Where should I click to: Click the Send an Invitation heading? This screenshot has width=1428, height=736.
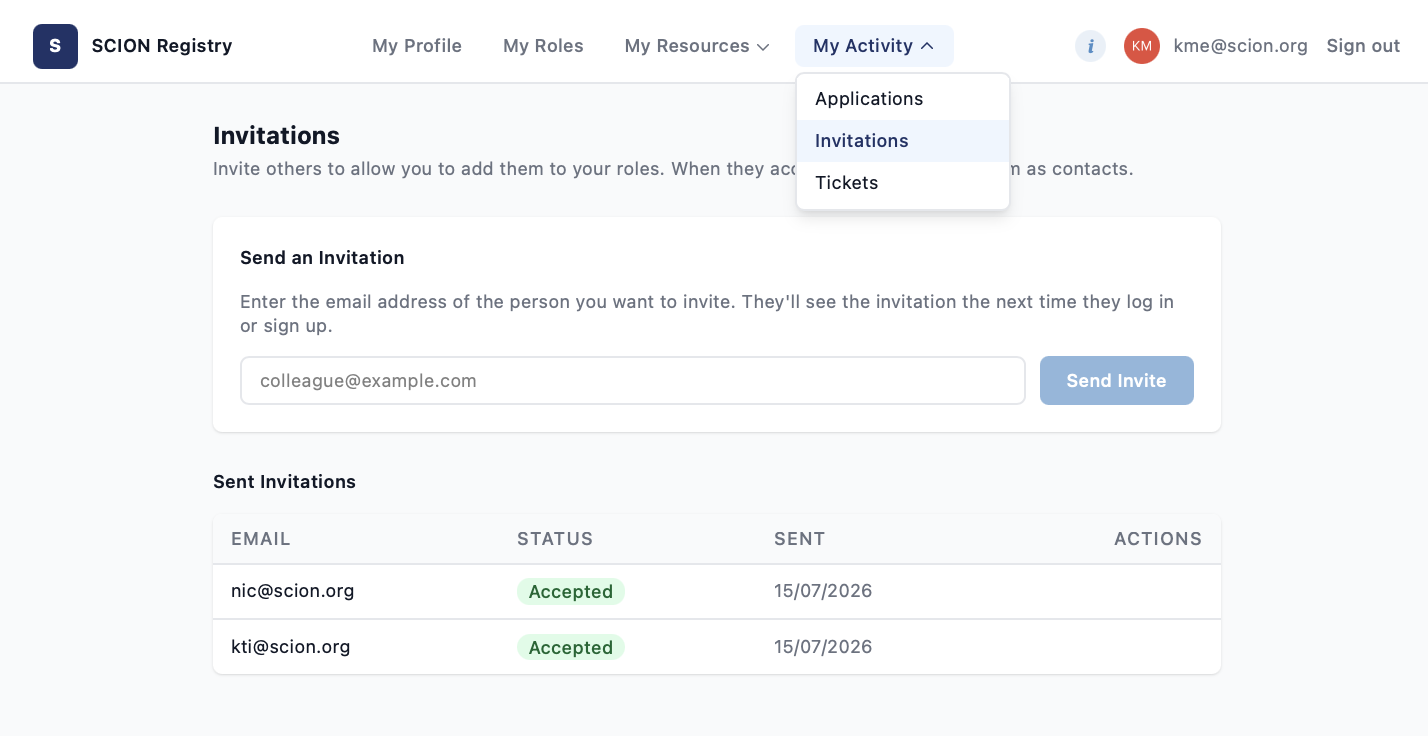pyautogui.click(x=322, y=258)
